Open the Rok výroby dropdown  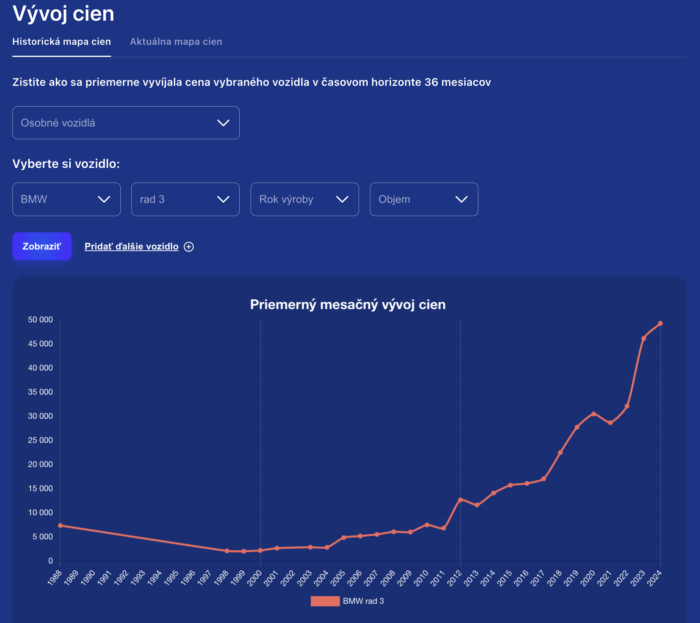[x=304, y=199]
